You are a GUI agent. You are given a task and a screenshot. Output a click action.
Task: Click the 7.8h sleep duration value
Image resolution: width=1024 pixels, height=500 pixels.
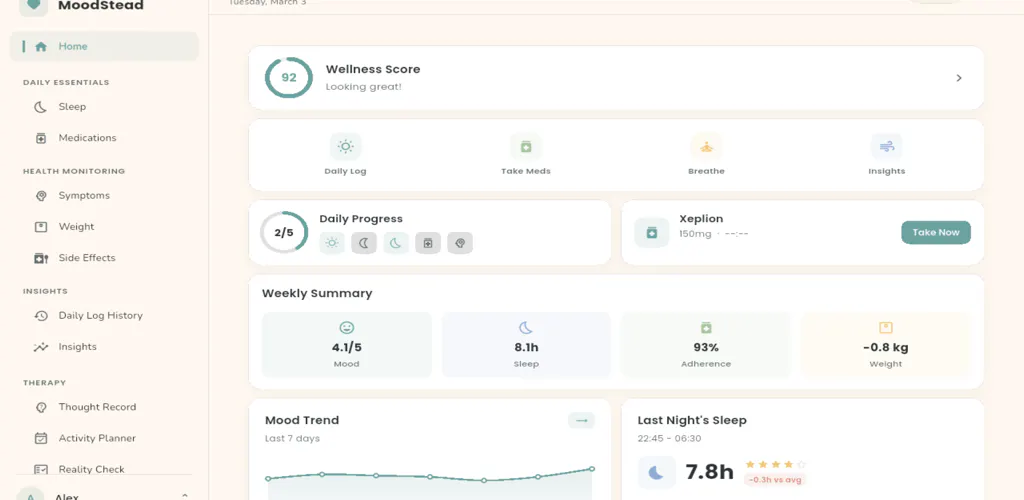click(x=709, y=471)
